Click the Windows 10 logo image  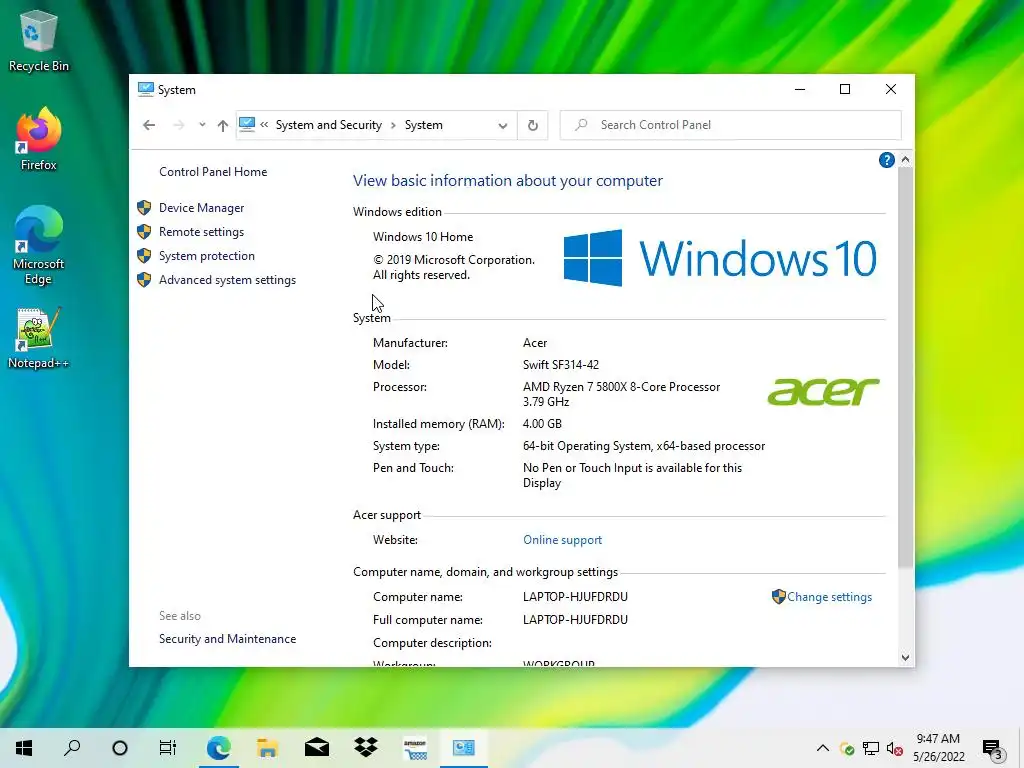[720, 258]
